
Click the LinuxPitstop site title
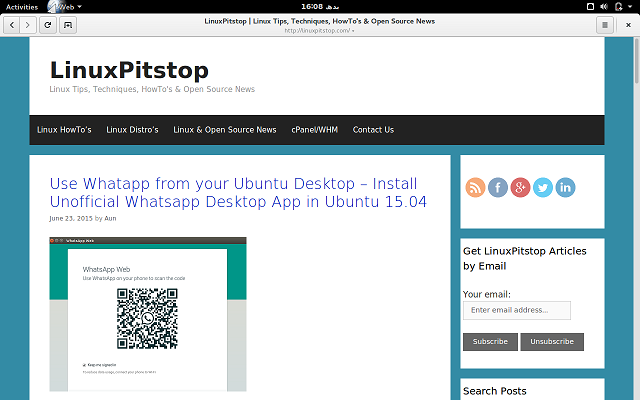pyautogui.click(x=129, y=70)
